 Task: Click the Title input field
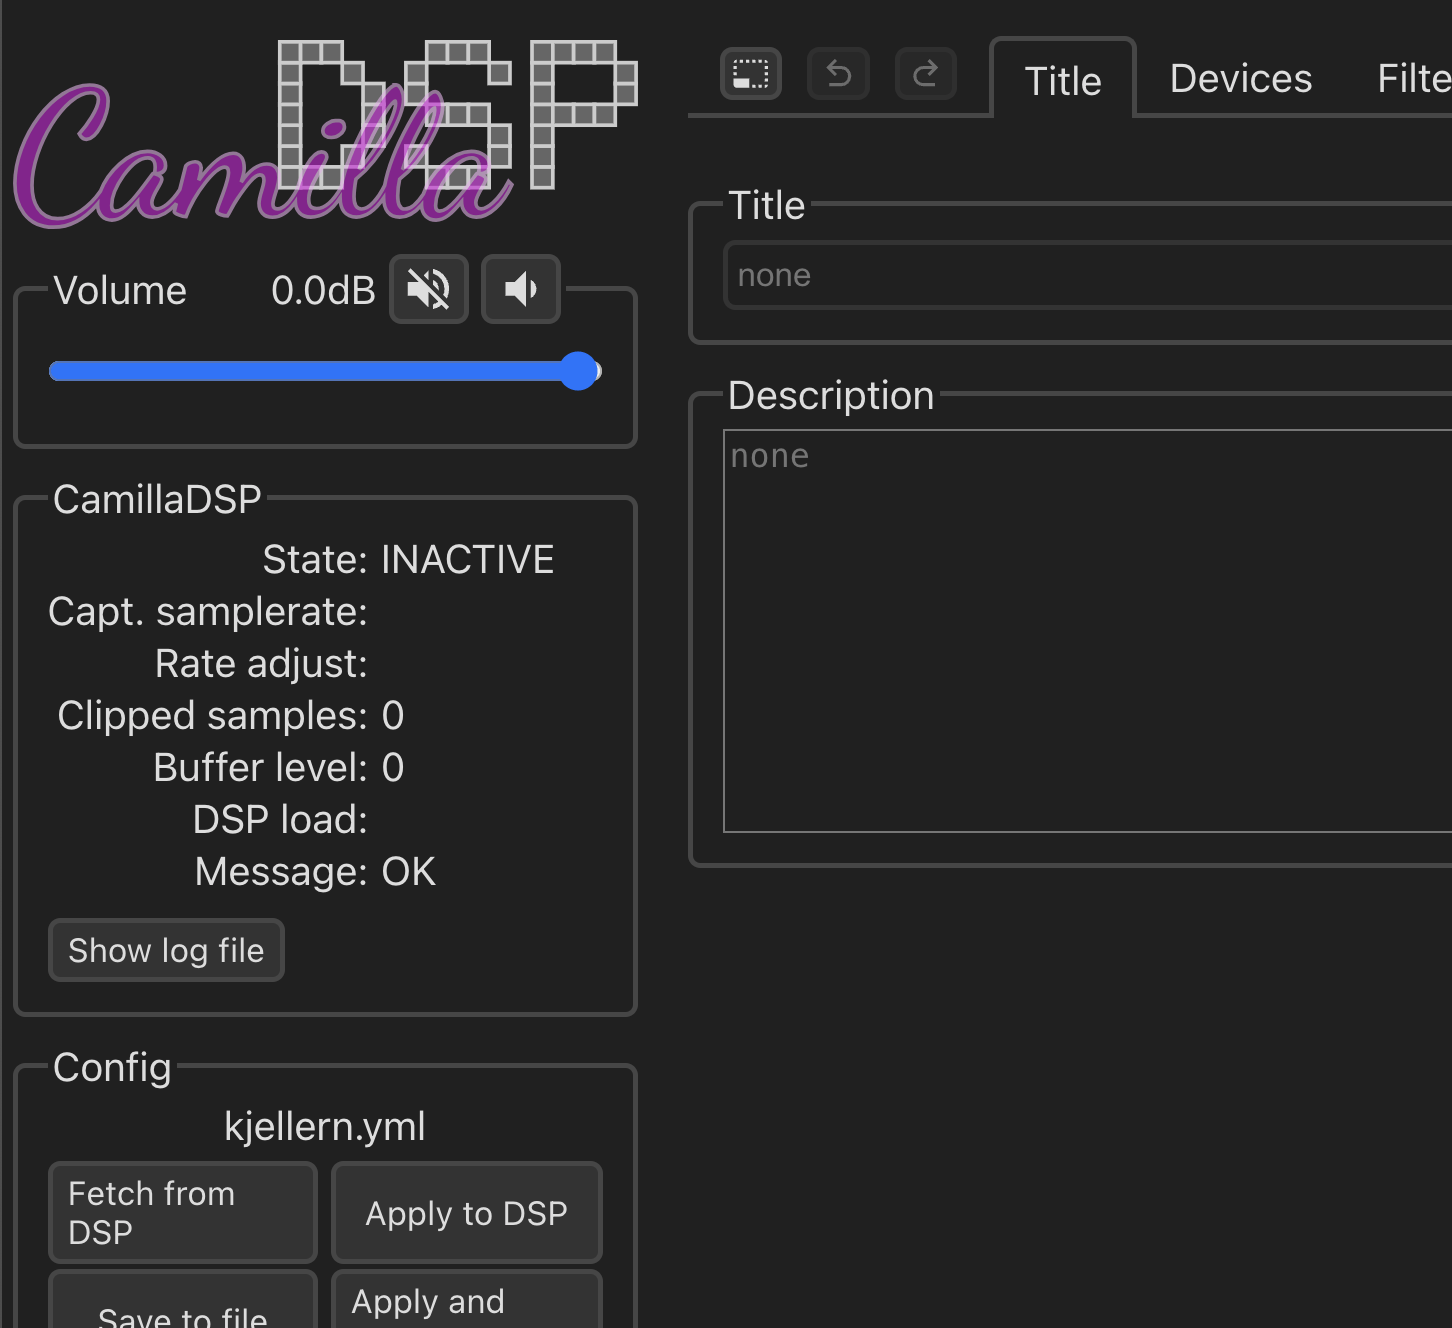tap(1088, 275)
